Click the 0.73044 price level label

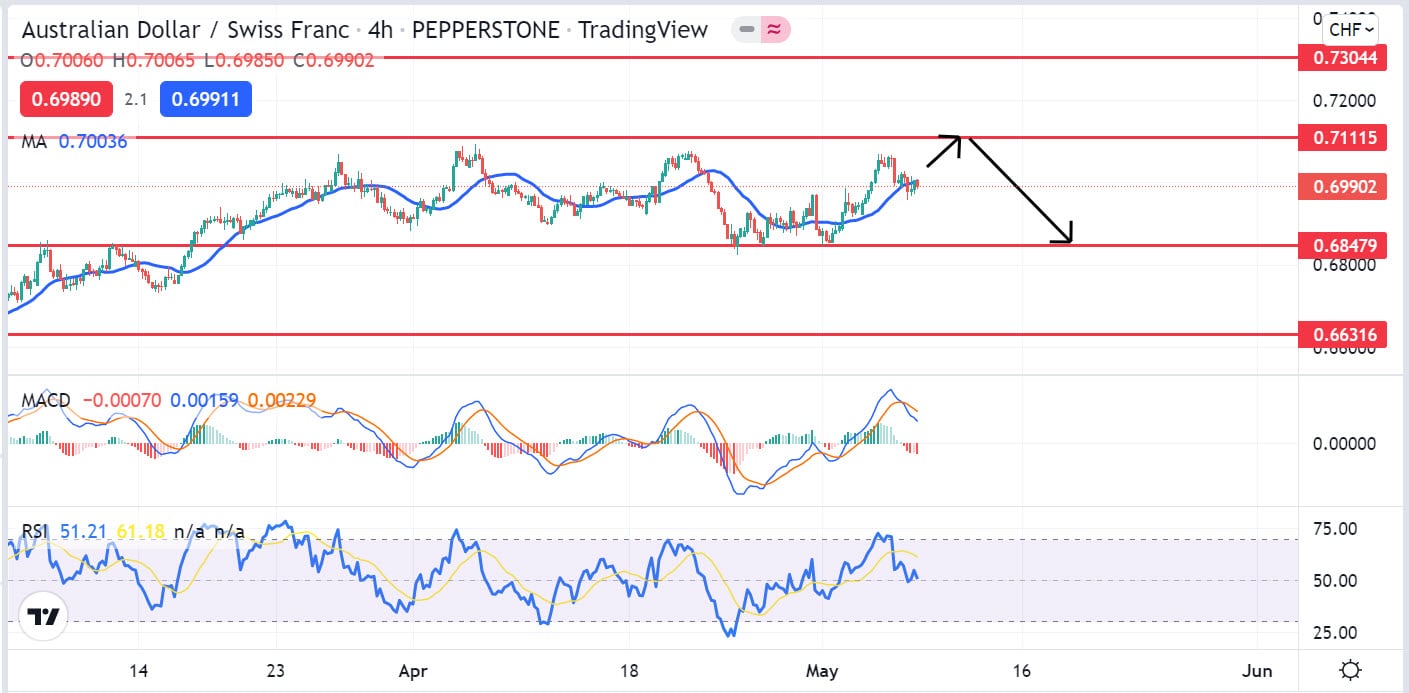[x=1342, y=58]
